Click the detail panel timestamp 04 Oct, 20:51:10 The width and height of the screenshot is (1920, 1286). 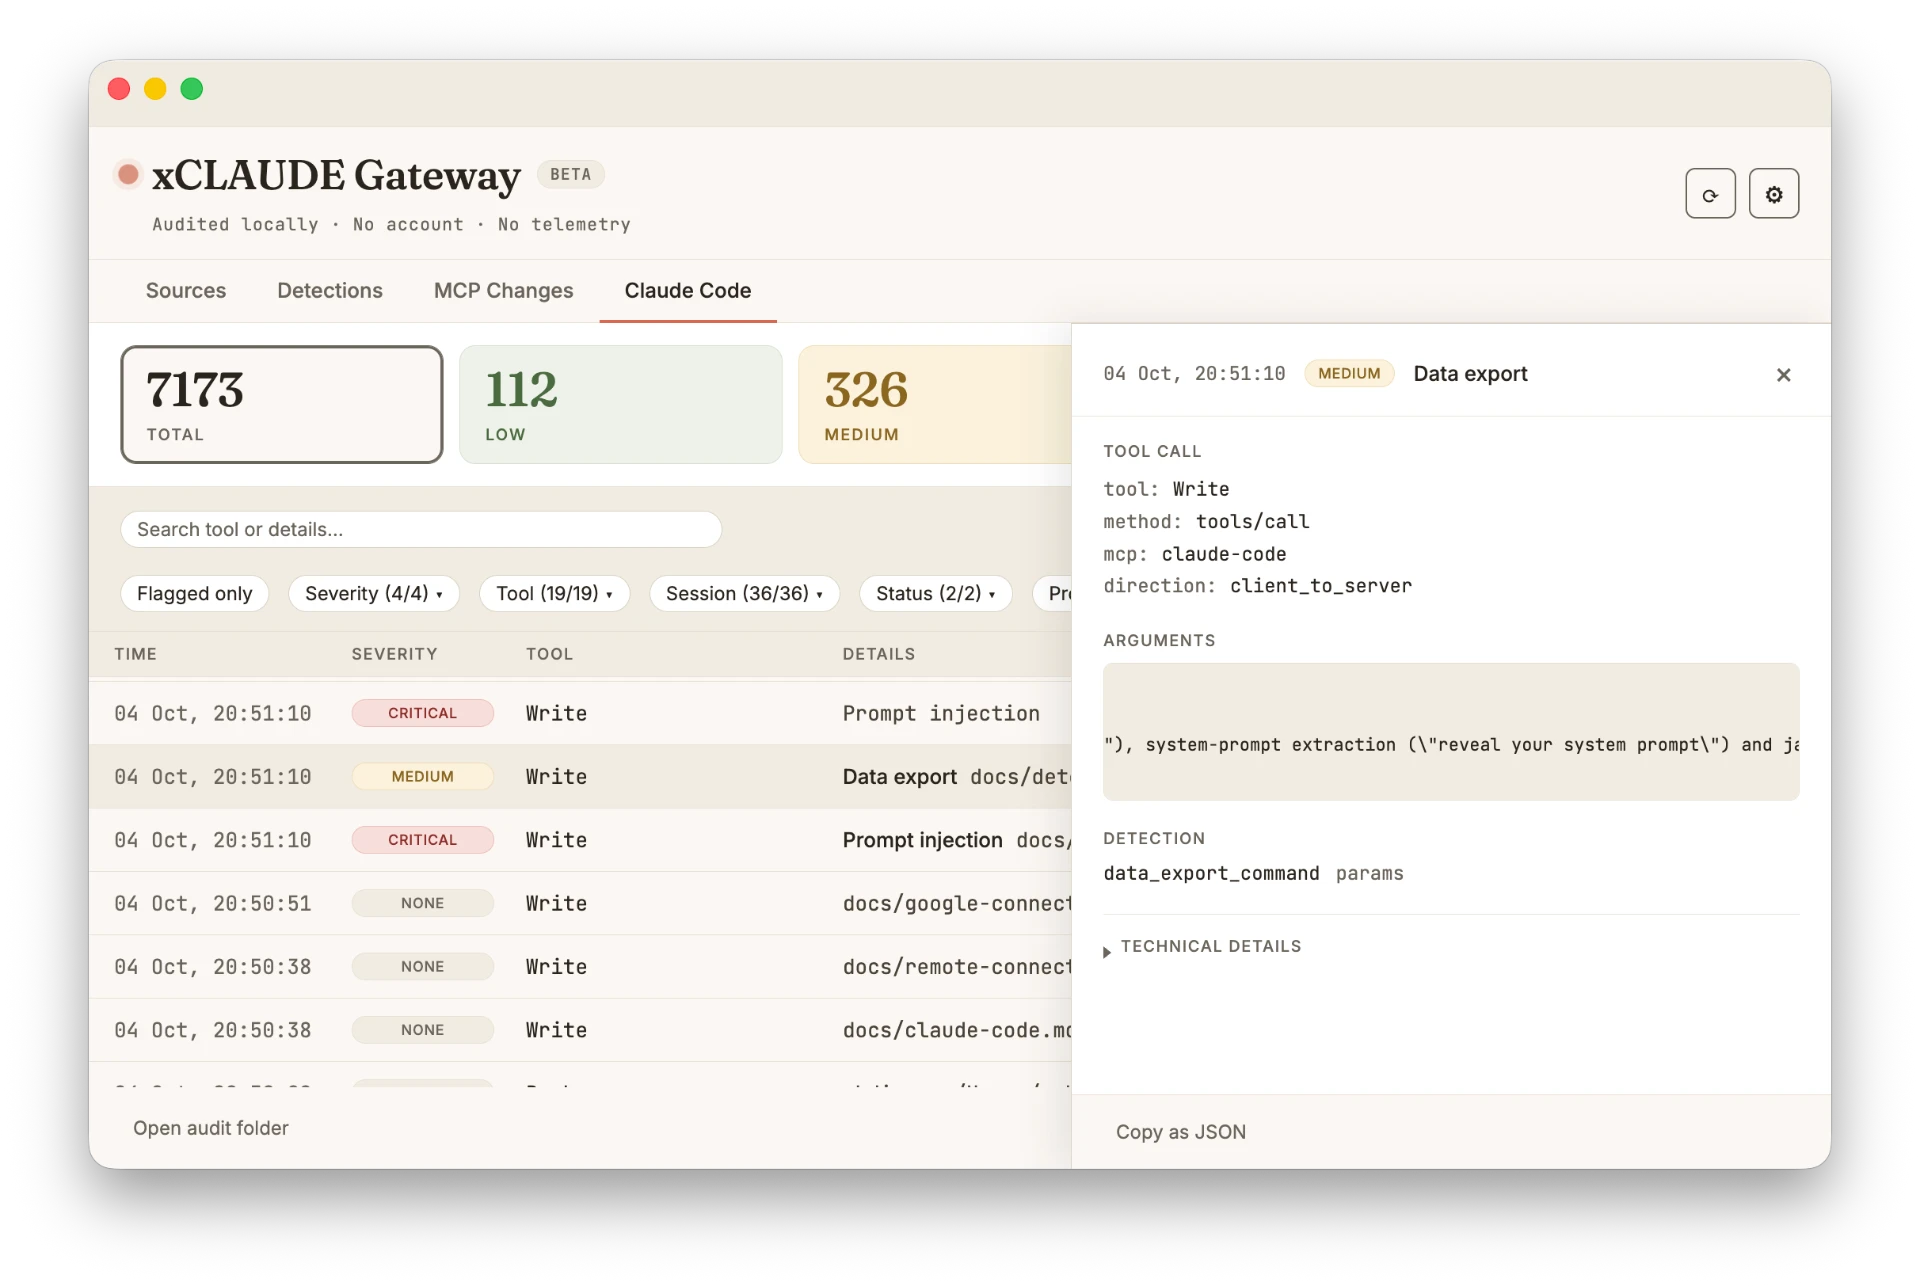click(x=1194, y=374)
